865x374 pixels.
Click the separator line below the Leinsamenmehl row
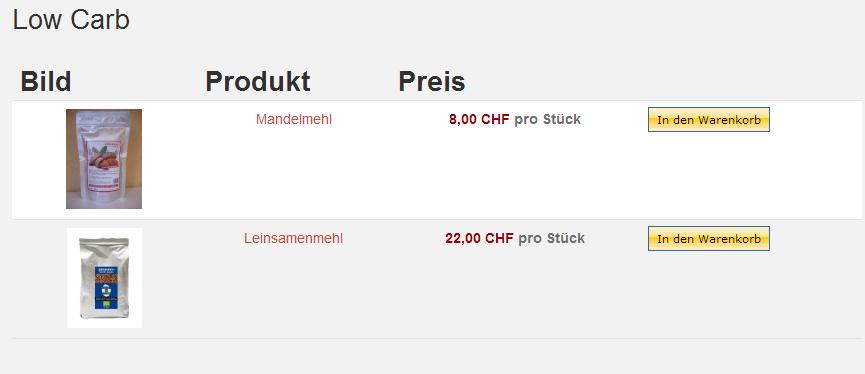pyautogui.click(x=436, y=338)
